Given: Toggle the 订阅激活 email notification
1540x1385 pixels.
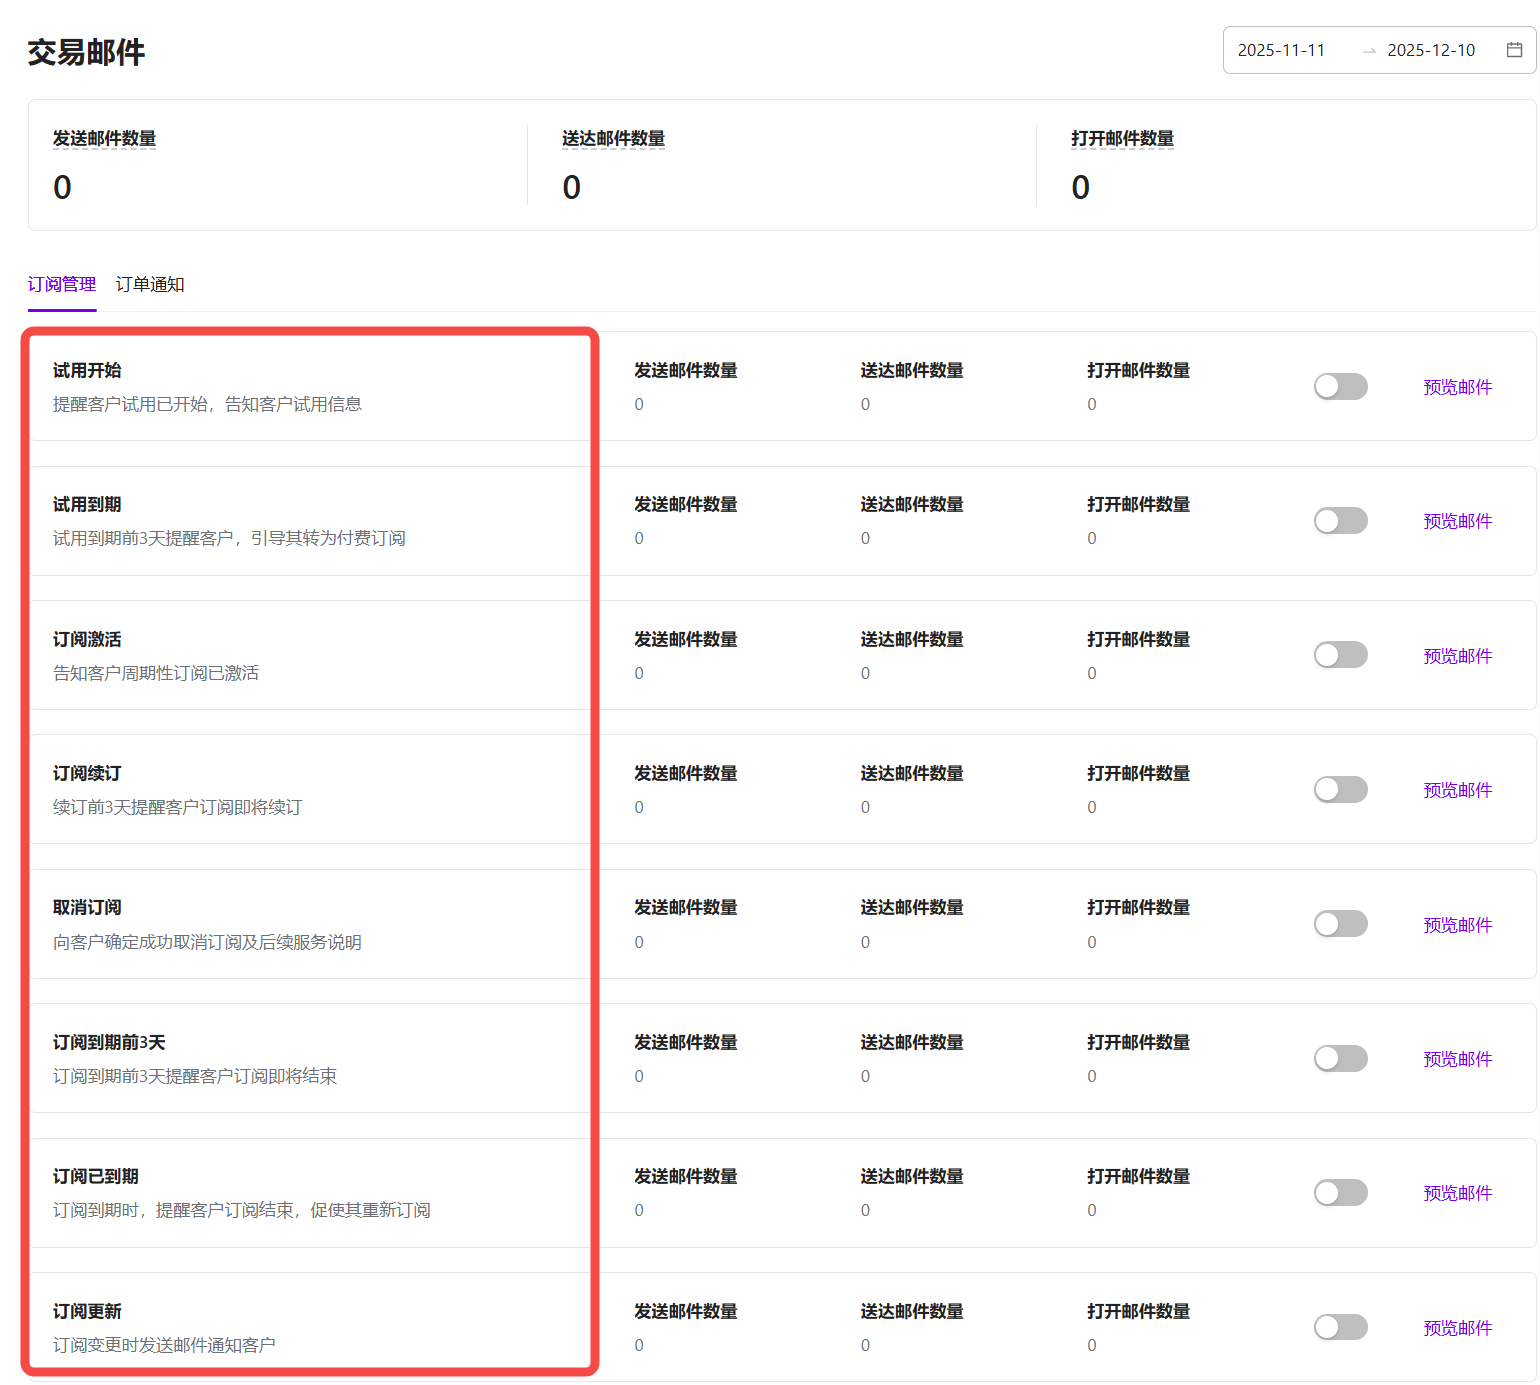Looking at the screenshot, I should pyautogui.click(x=1340, y=655).
